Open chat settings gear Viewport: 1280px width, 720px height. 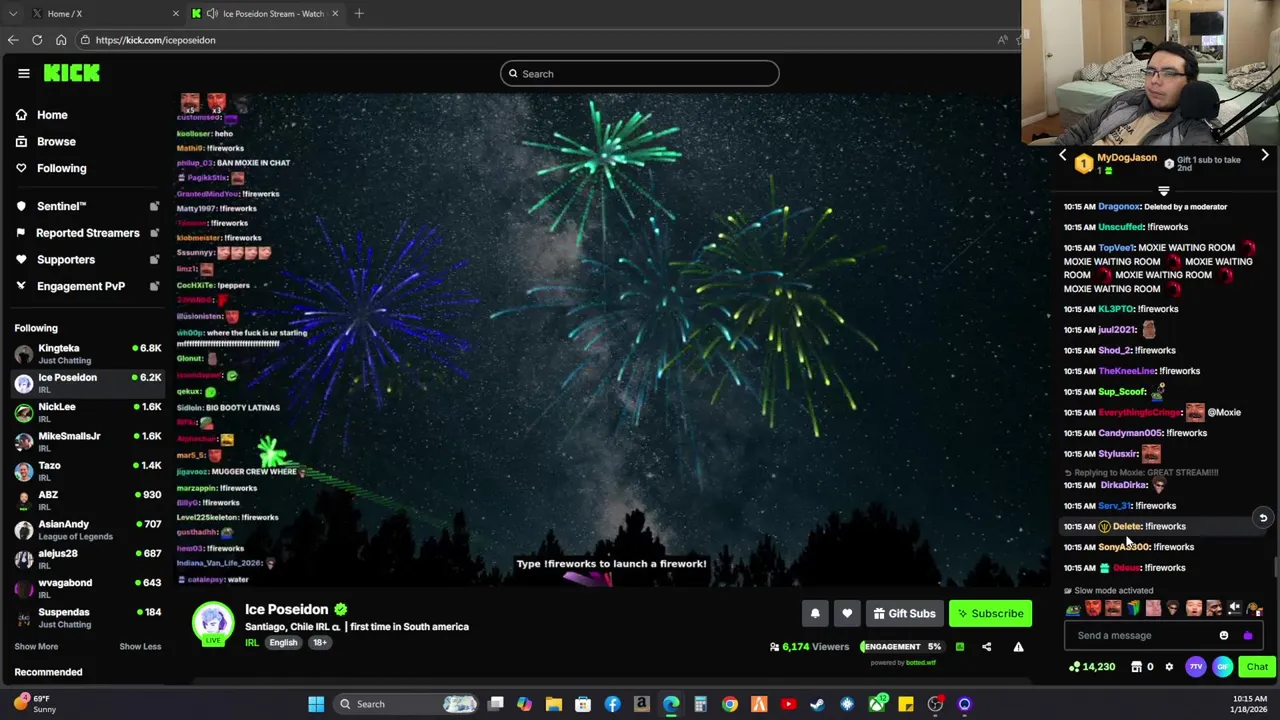point(1169,667)
